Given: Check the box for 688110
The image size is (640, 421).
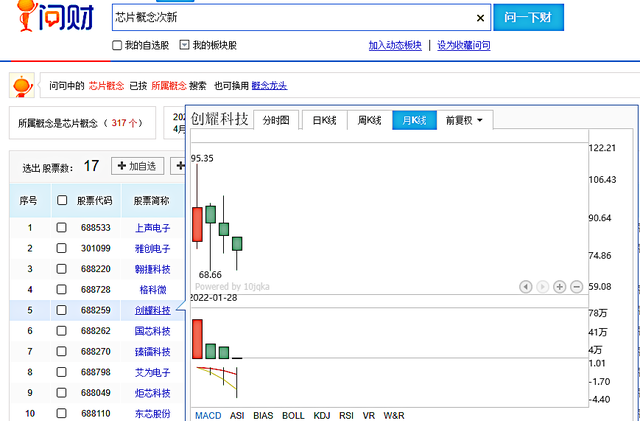Looking at the screenshot, I should [61, 413].
